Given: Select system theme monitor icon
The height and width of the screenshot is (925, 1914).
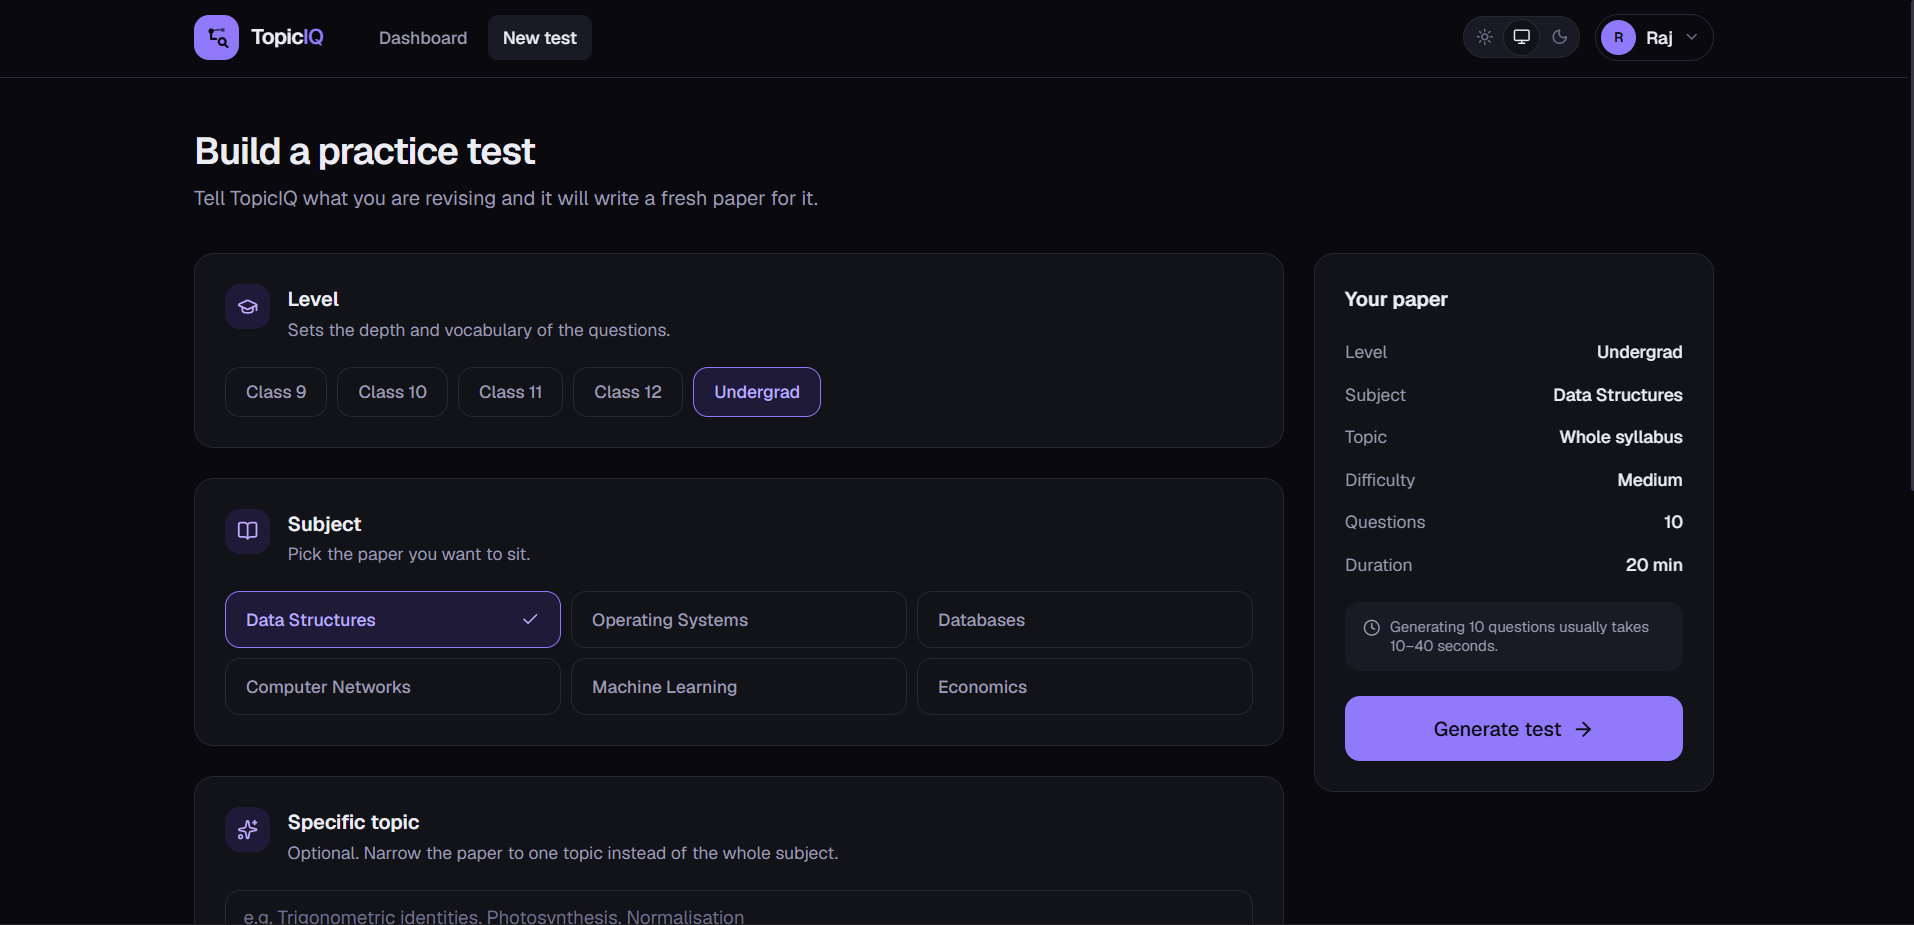Looking at the screenshot, I should (x=1522, y=37).
